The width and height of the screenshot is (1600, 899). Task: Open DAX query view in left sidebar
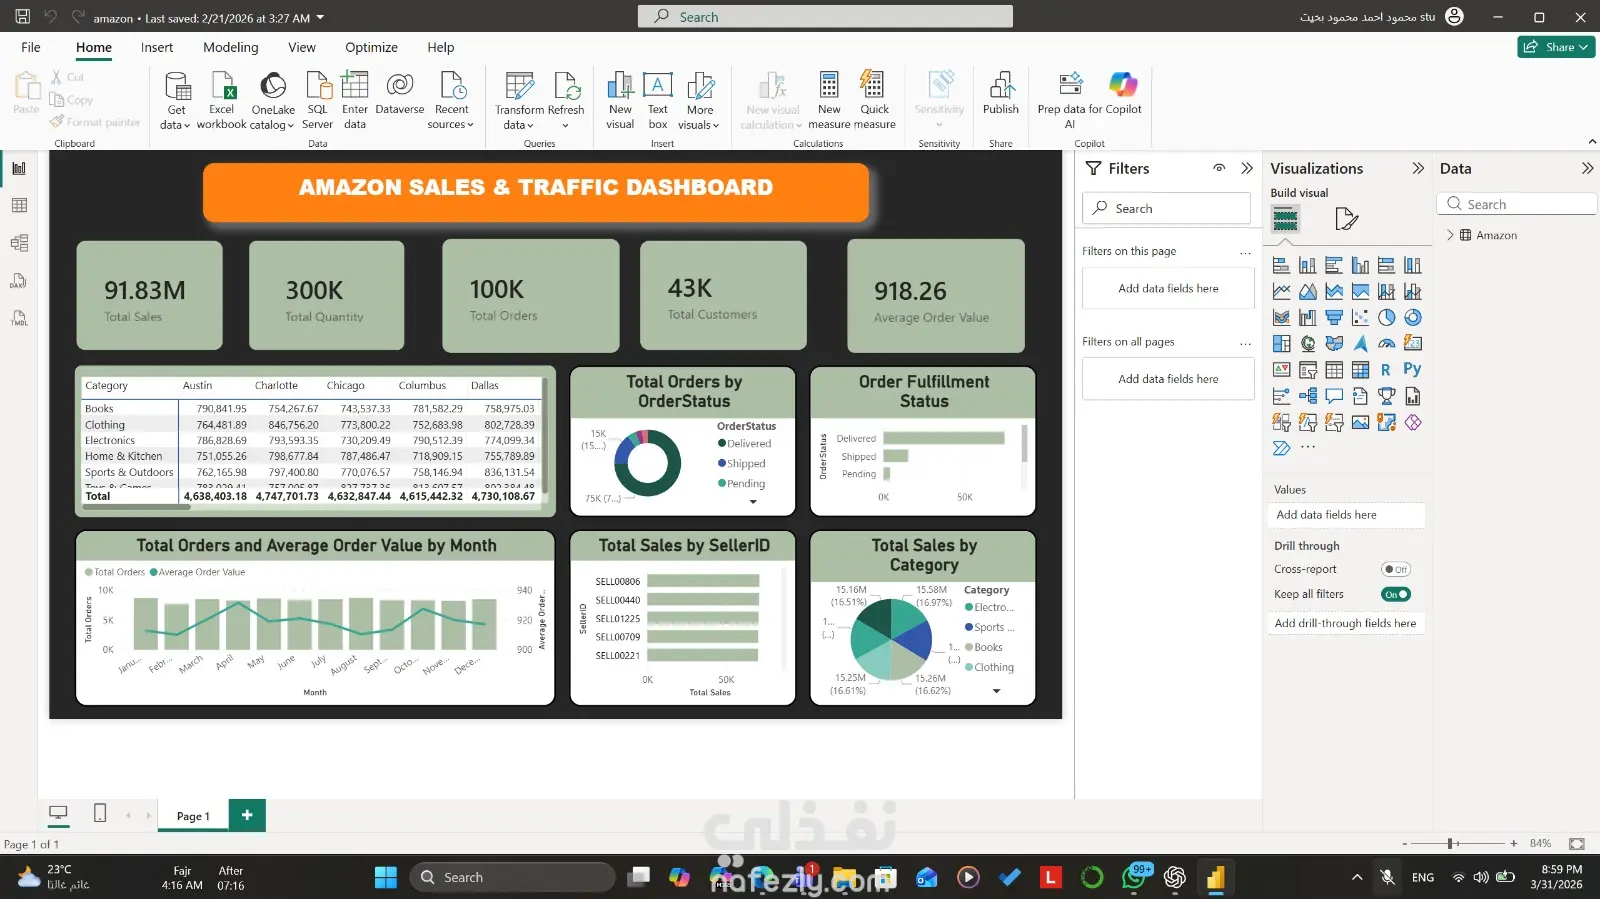(19, 281)
